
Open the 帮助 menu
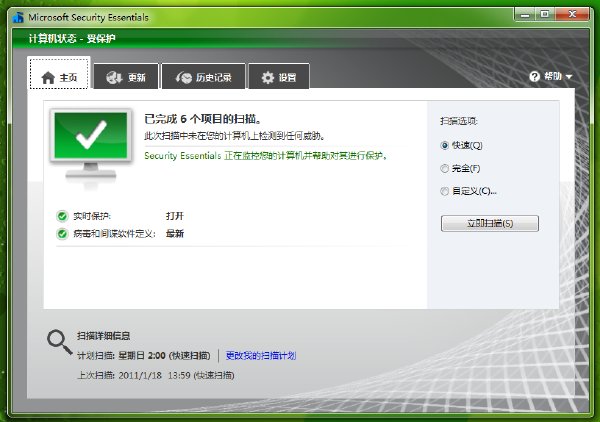click(551, 77)
